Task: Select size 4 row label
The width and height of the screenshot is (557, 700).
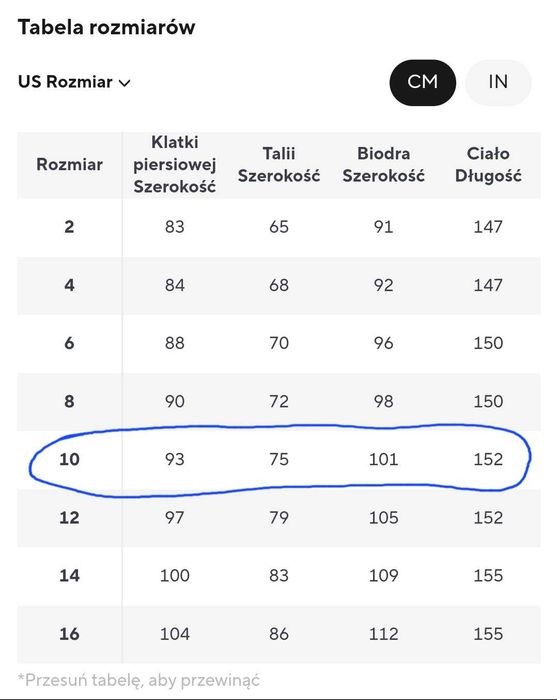Action: tap(69, 285)
